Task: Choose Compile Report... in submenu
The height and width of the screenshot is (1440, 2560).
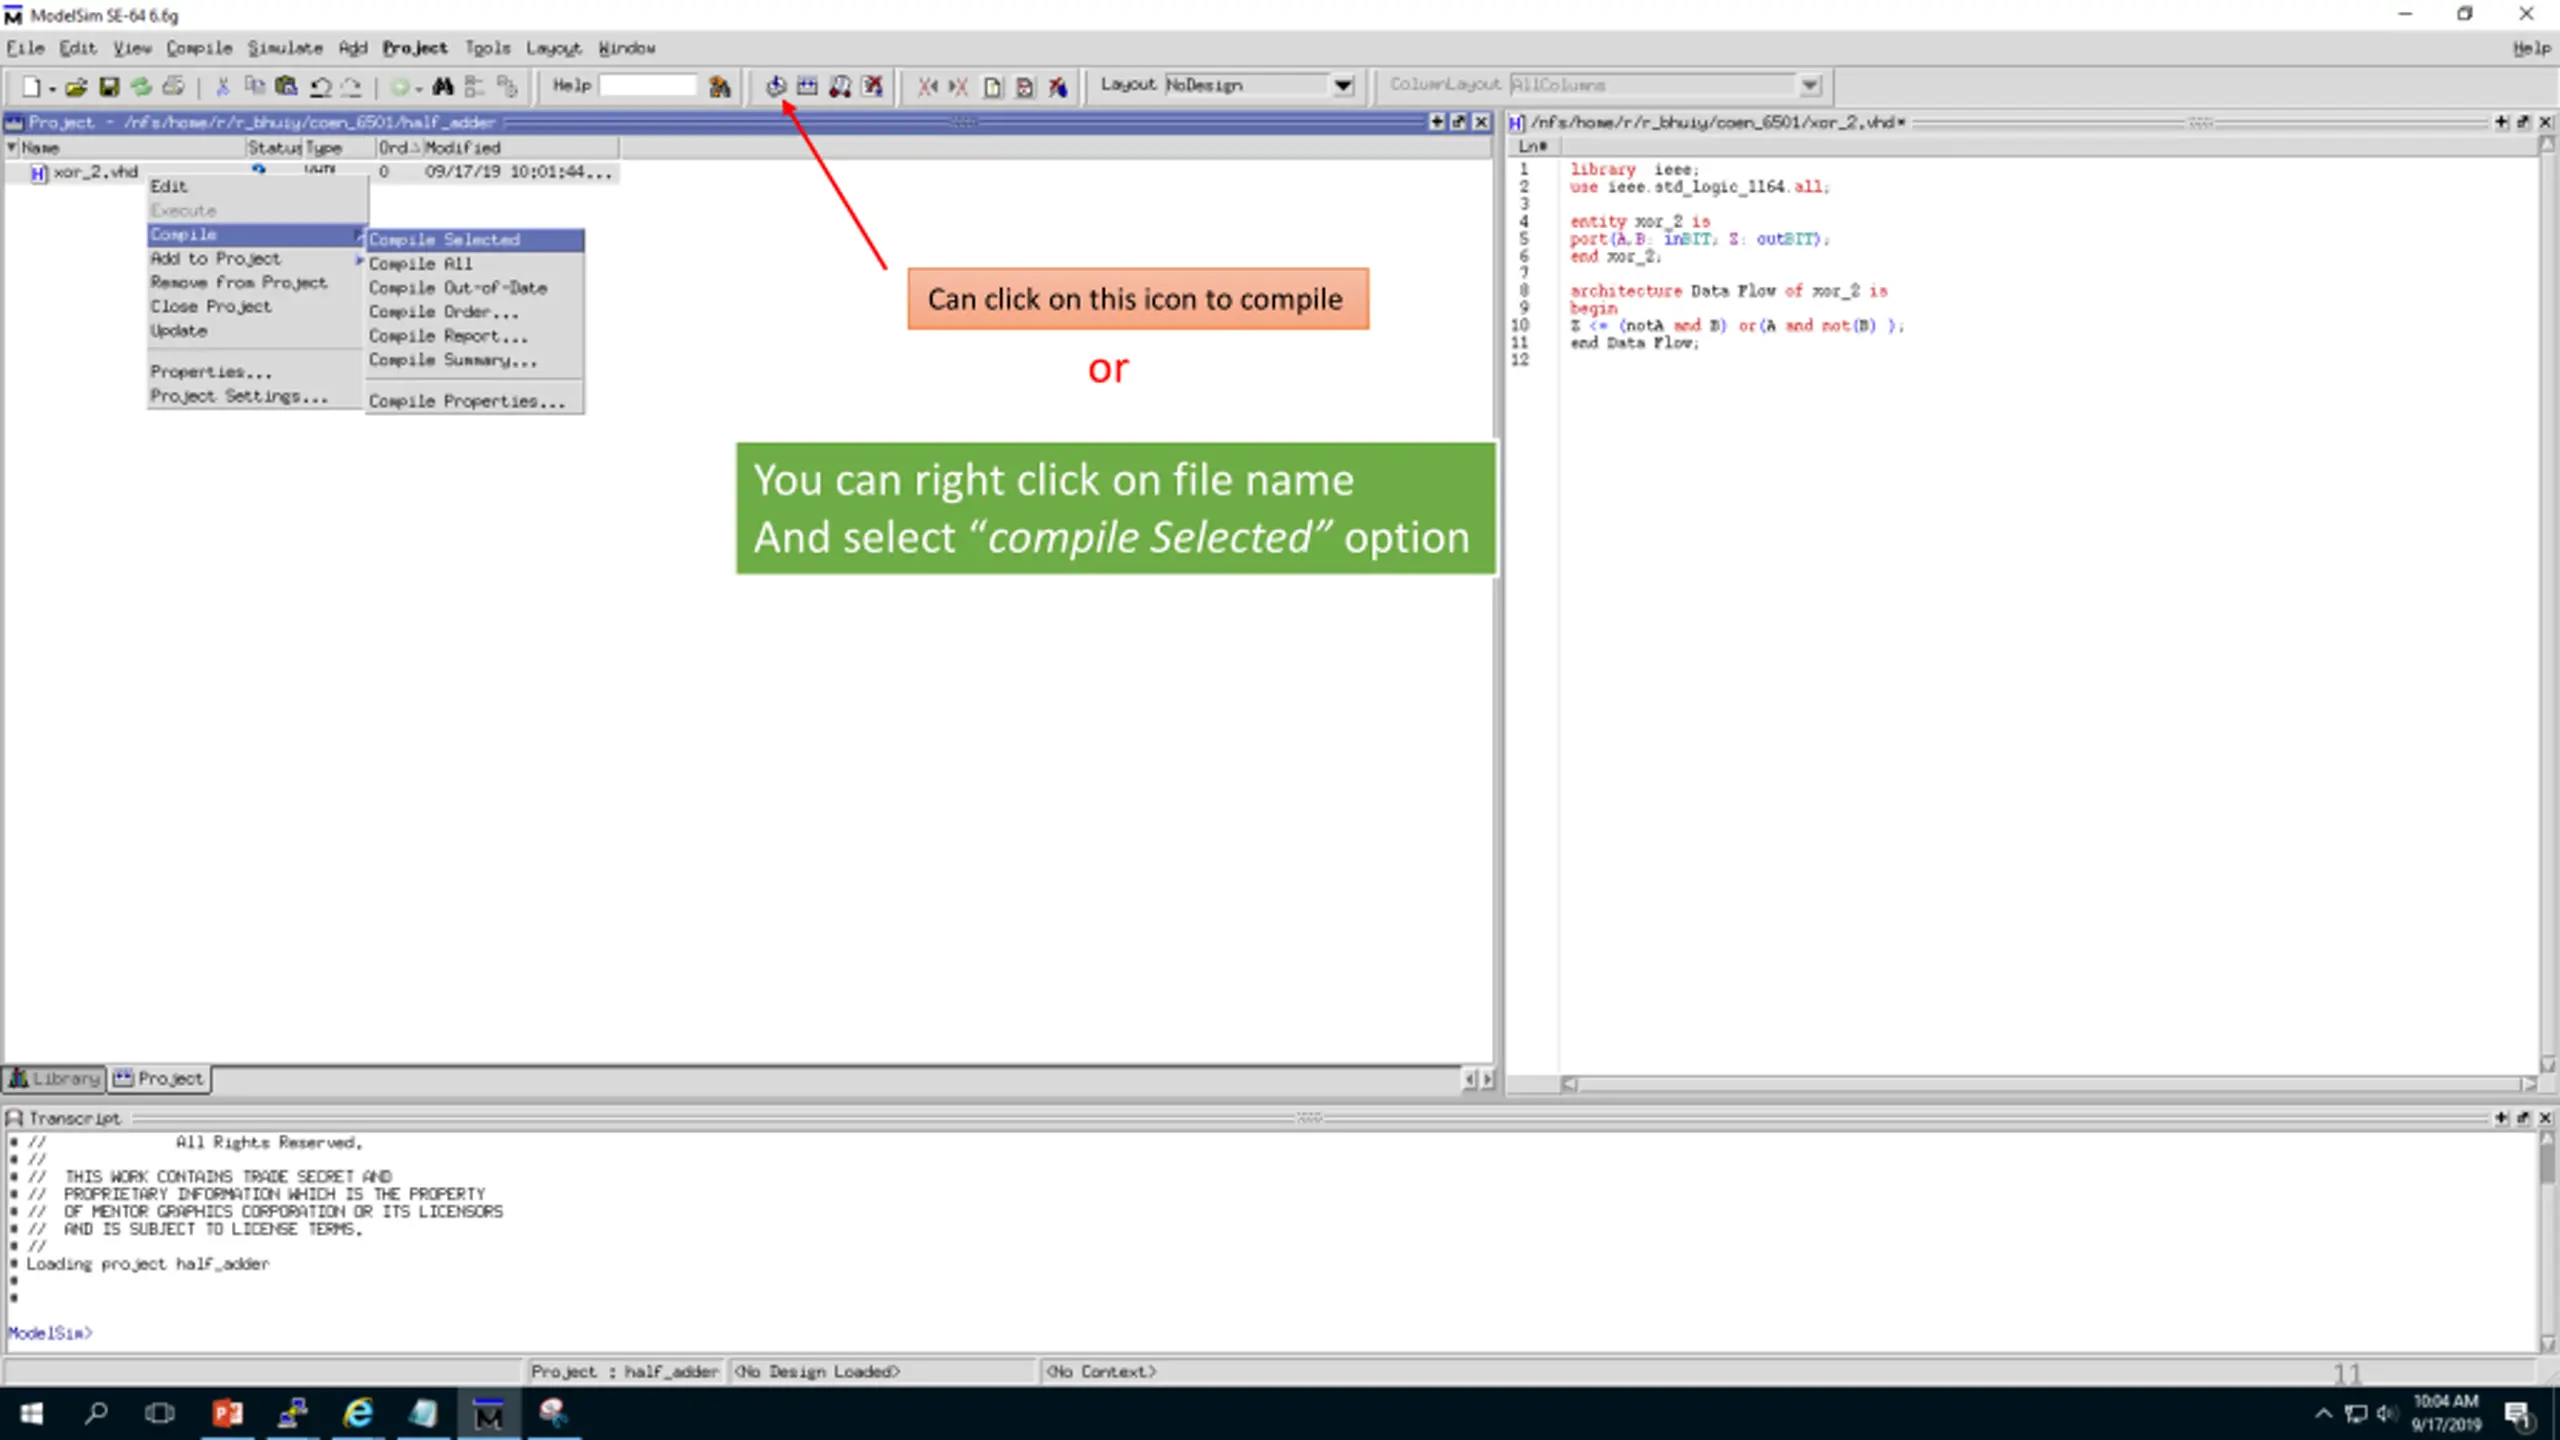Action: 475,336
